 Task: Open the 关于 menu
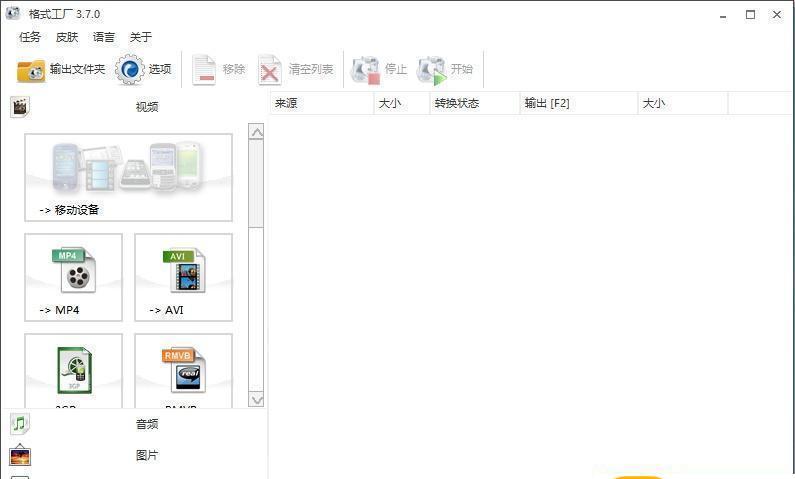click(140, 37)
